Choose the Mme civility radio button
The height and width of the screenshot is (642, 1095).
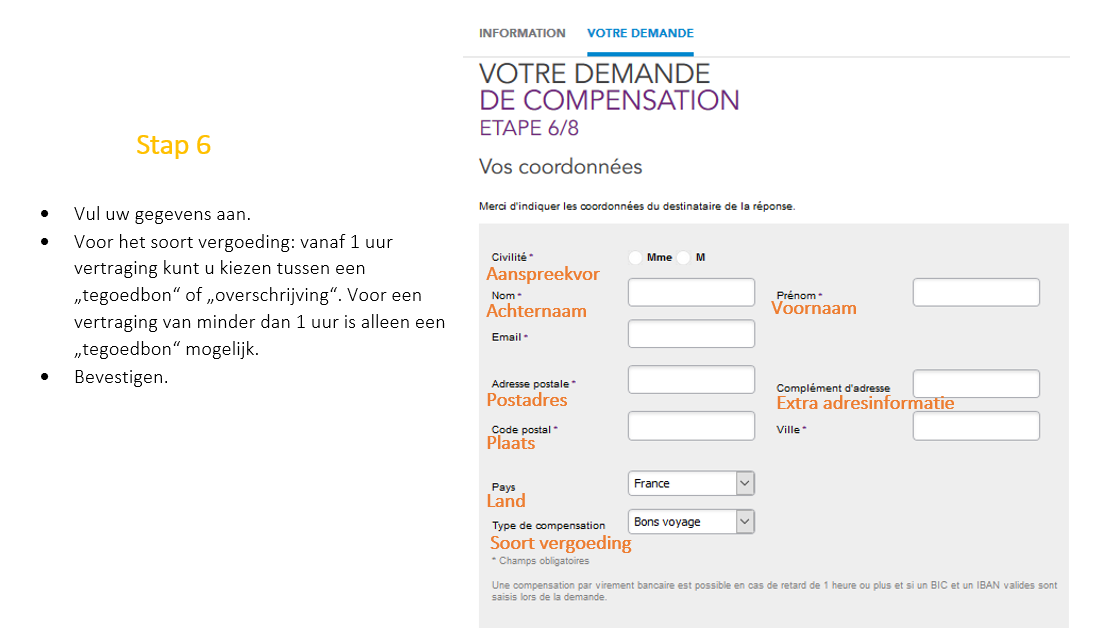click(x=636, y=258)
